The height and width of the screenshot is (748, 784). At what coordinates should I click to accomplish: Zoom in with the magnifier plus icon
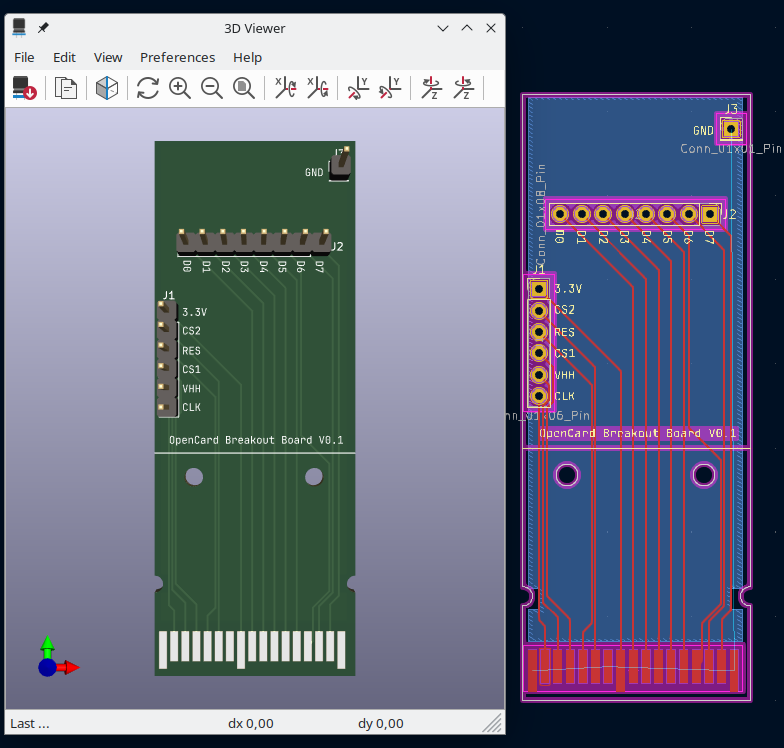click(x=180, y=88)
